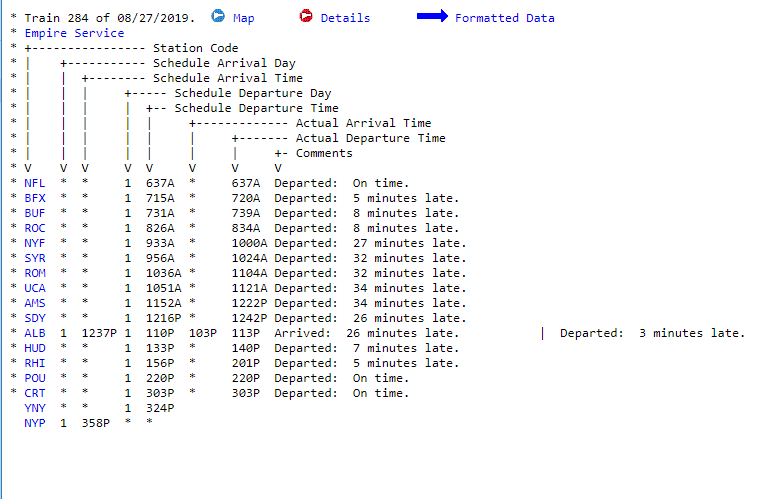Select station code NFL

(34, 183)
